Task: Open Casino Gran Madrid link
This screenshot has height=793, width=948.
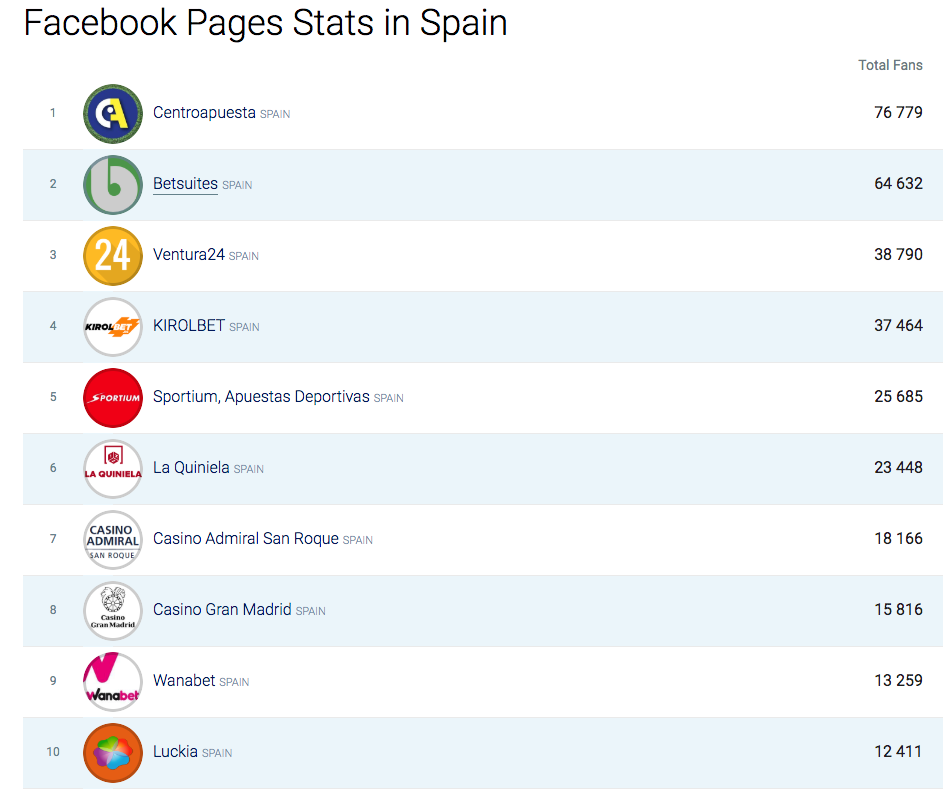Action: click(x=222, y=610)
